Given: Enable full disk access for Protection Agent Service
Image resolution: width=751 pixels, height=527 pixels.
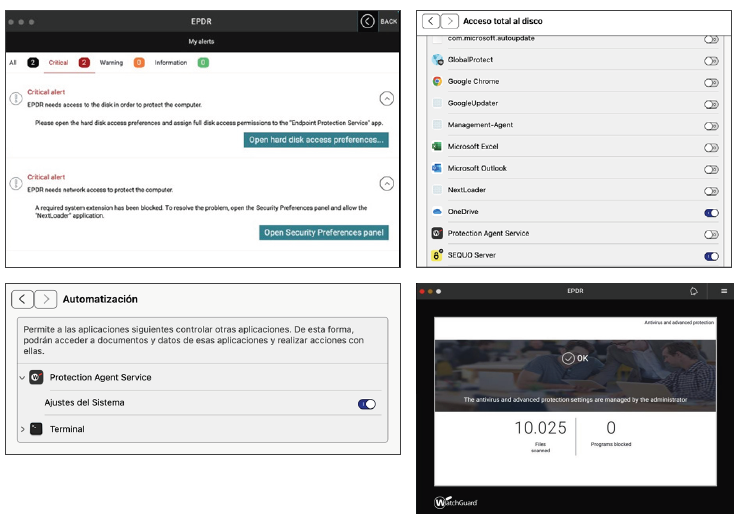Looking at the screenshot, I should point(711,234).
